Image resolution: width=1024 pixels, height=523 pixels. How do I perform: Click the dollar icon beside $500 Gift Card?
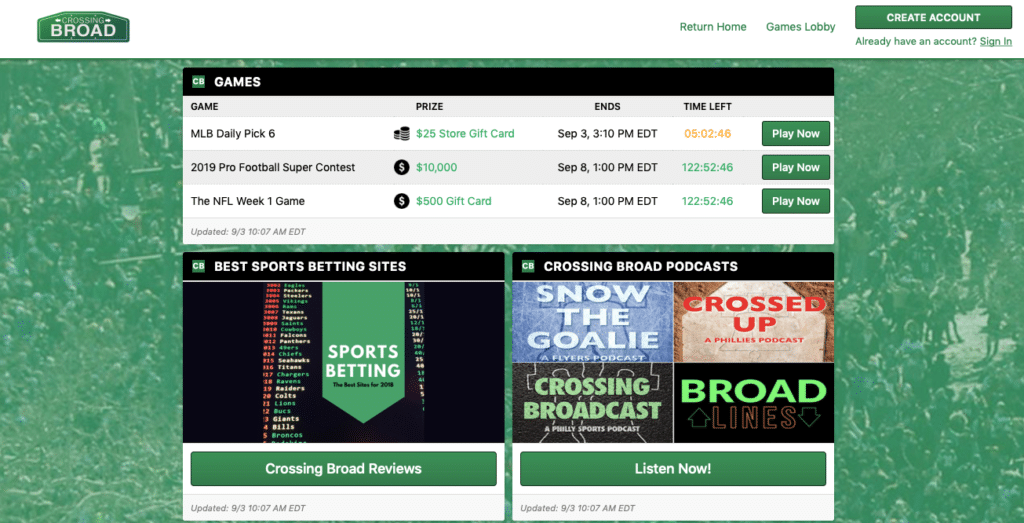pyautogui.click(x=401, y=201)
